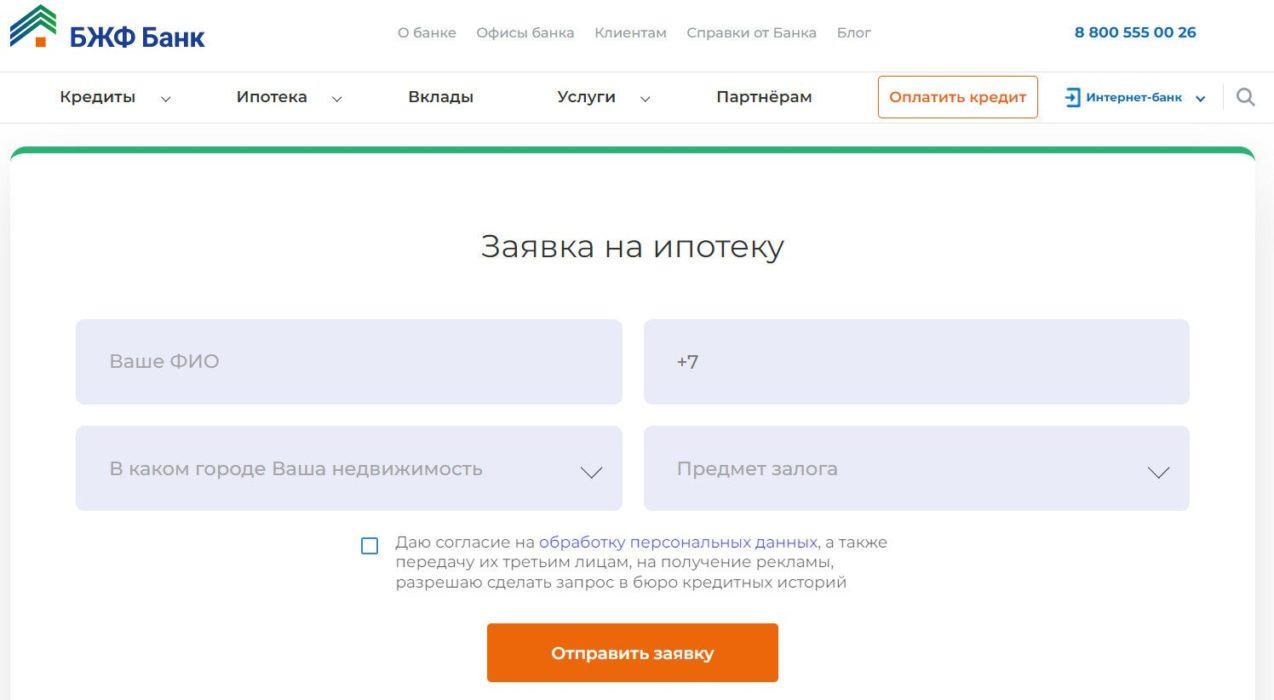Viewport: 1274px width, 700px height.
Task: Click the Отправить заявку button
Action: (x=632, y=652)
